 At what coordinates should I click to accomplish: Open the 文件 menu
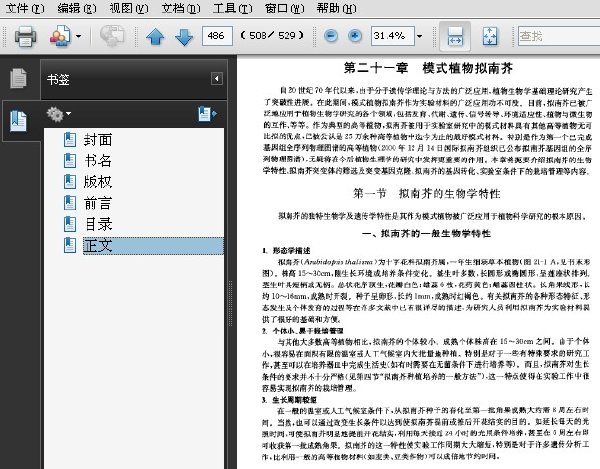click(25, 8)
